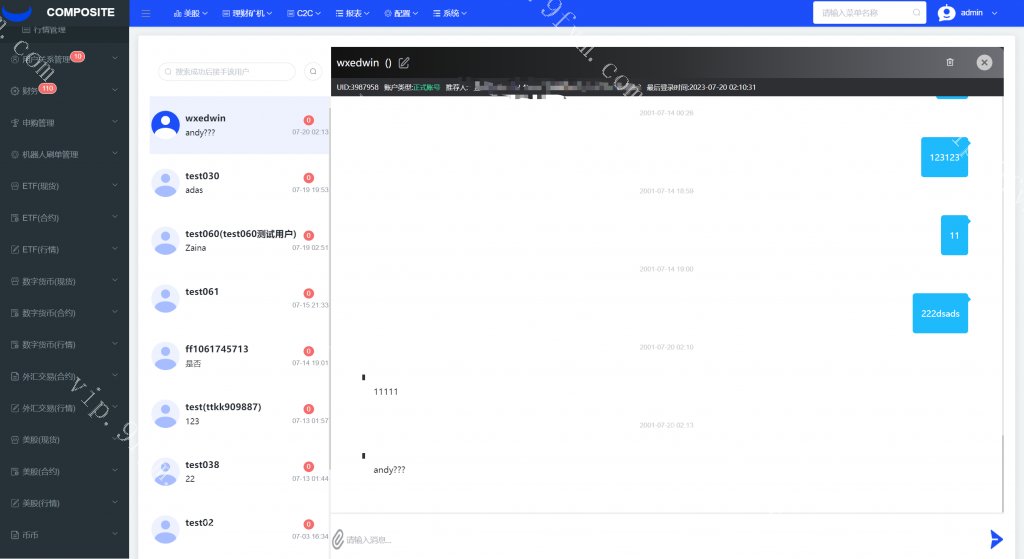The height and width of the screenshot is (559, 1024).
Task: Close the chat panel with X icon
Action: (984, 62)
